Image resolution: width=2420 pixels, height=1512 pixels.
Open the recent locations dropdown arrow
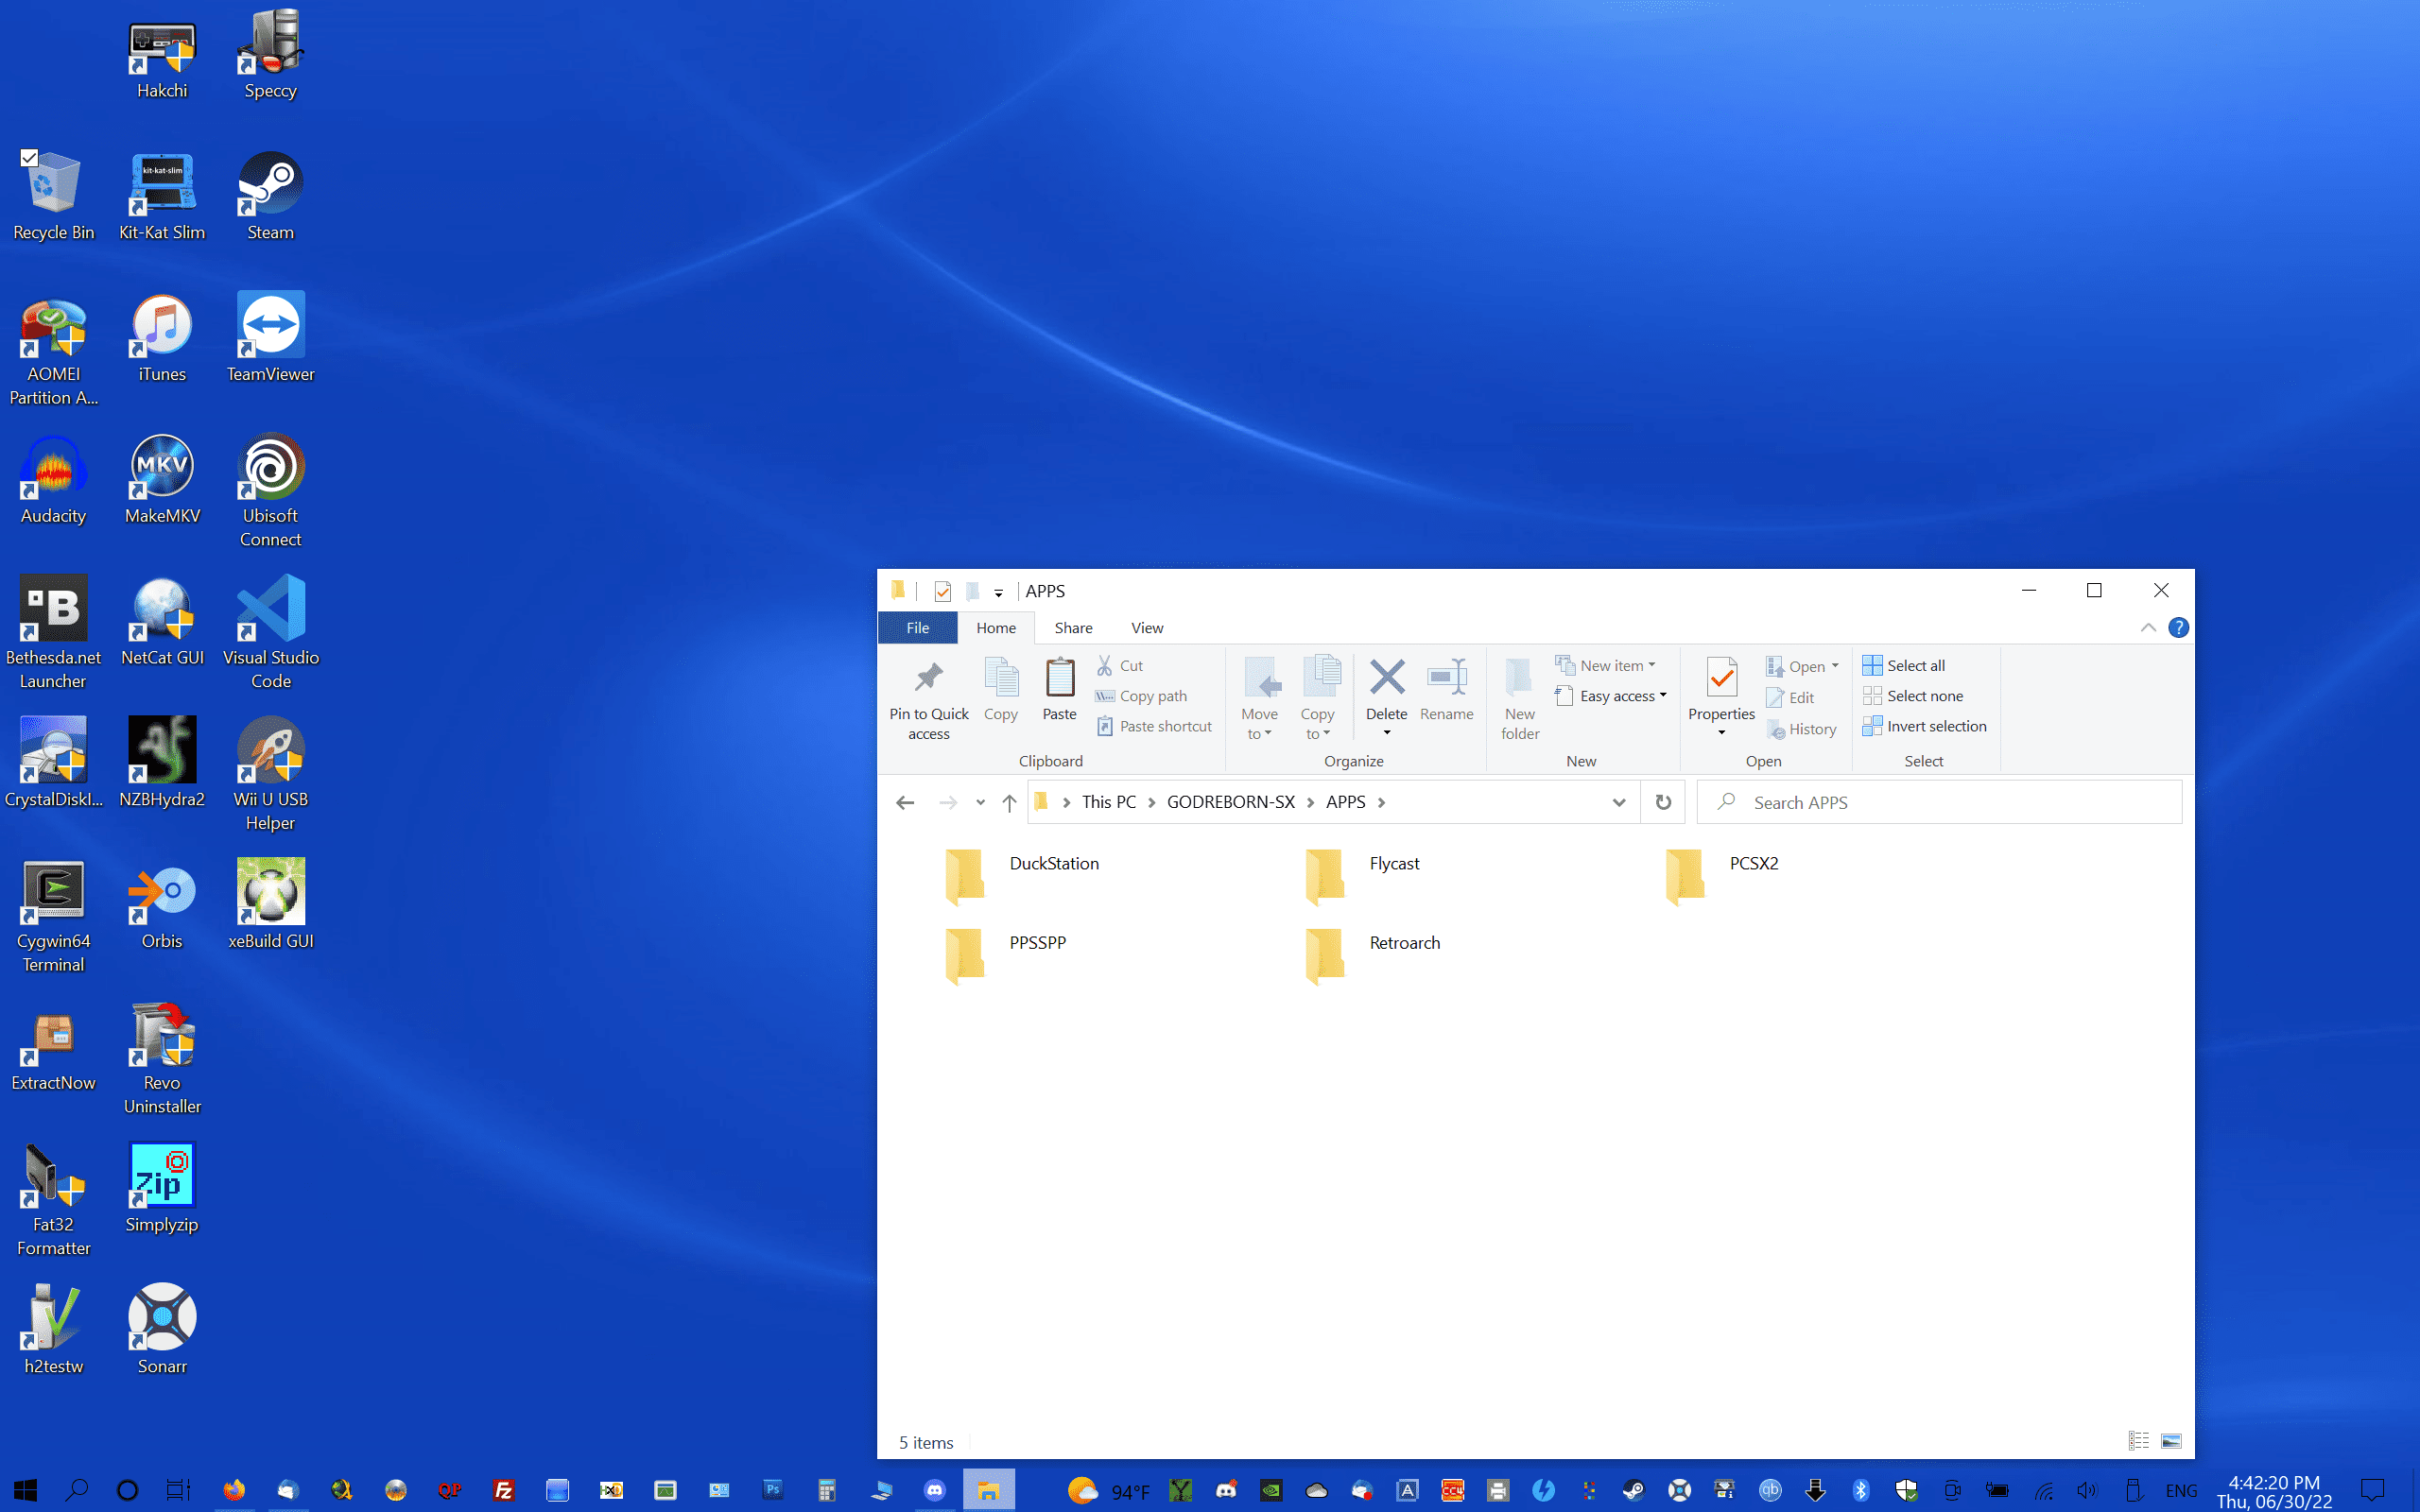980,802
